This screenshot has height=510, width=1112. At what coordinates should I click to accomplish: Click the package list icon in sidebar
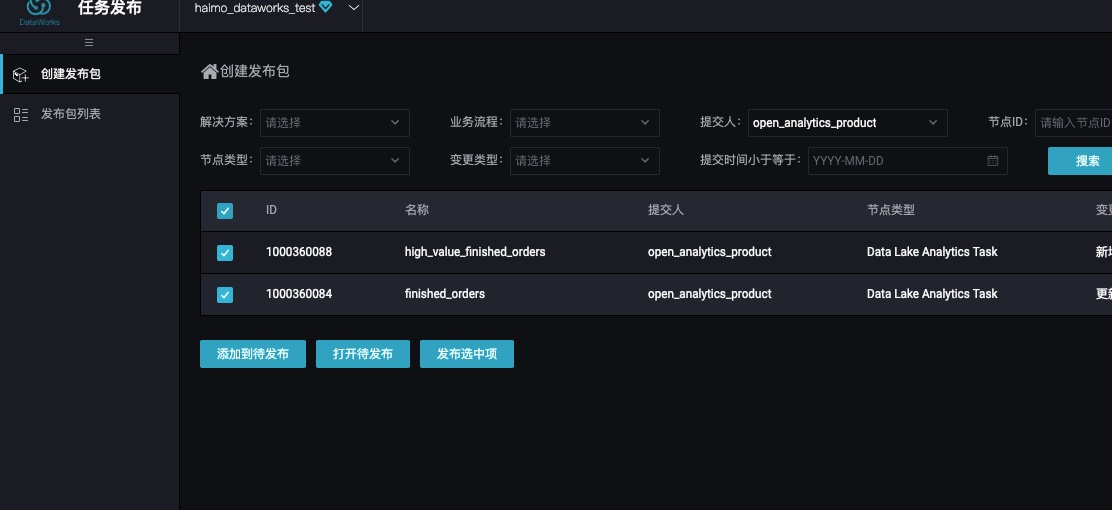[x=21, y=115]
